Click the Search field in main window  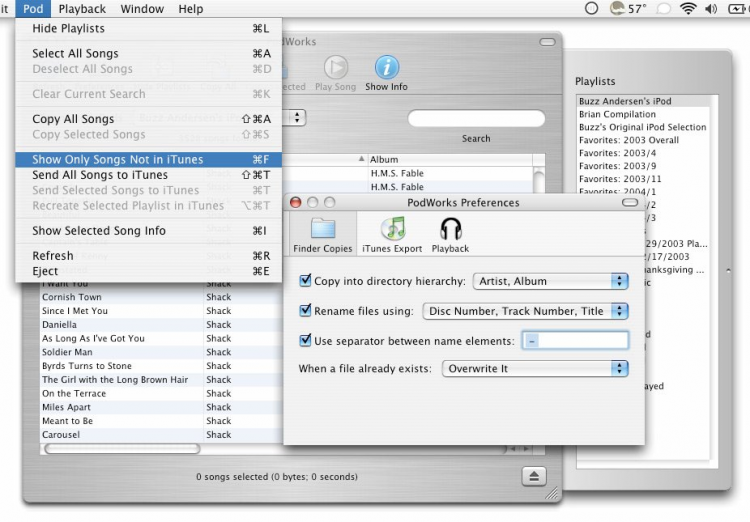(476, 119)
